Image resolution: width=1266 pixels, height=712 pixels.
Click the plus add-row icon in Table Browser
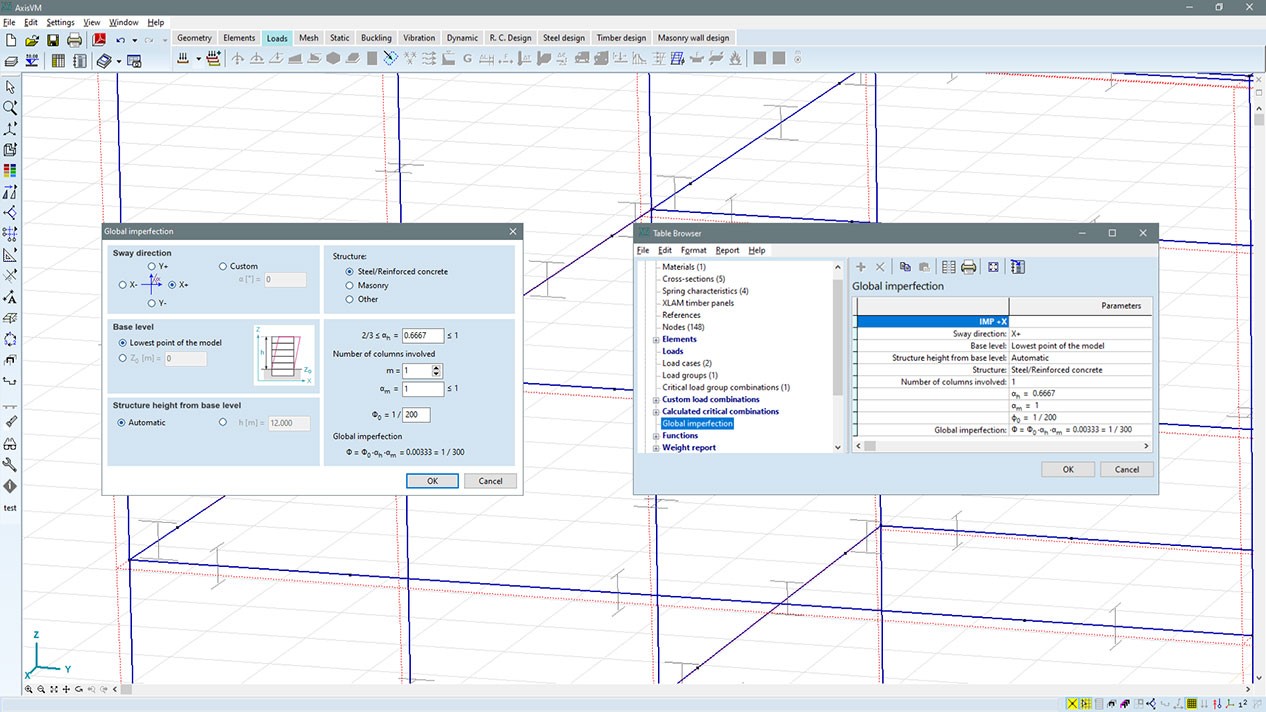point(861,267)
